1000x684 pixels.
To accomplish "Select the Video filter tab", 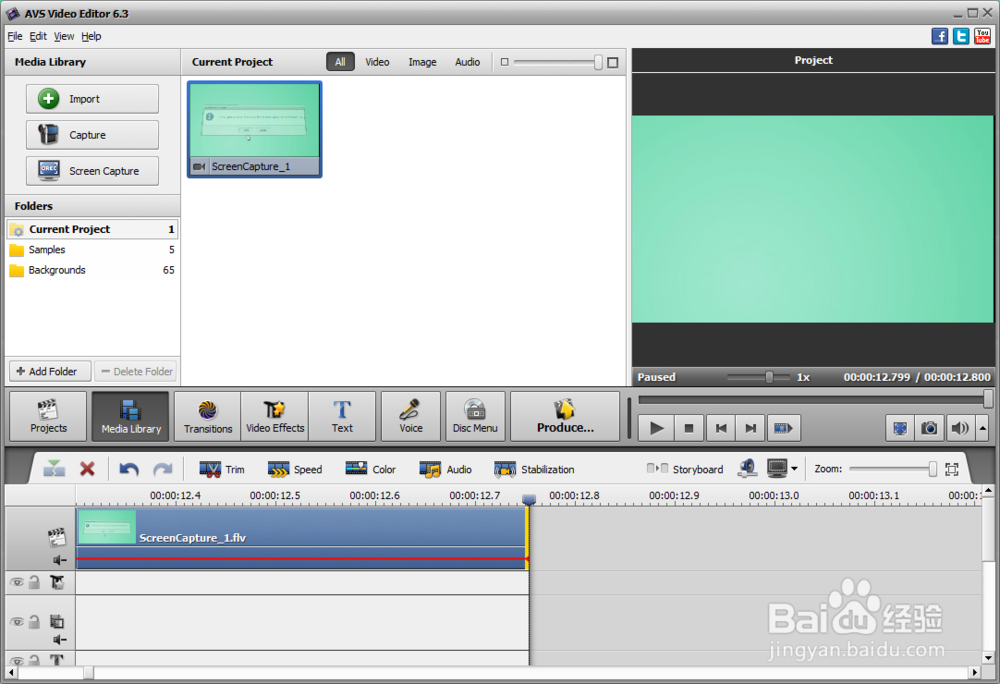I will pyautogui.click(x=377, y=62).
